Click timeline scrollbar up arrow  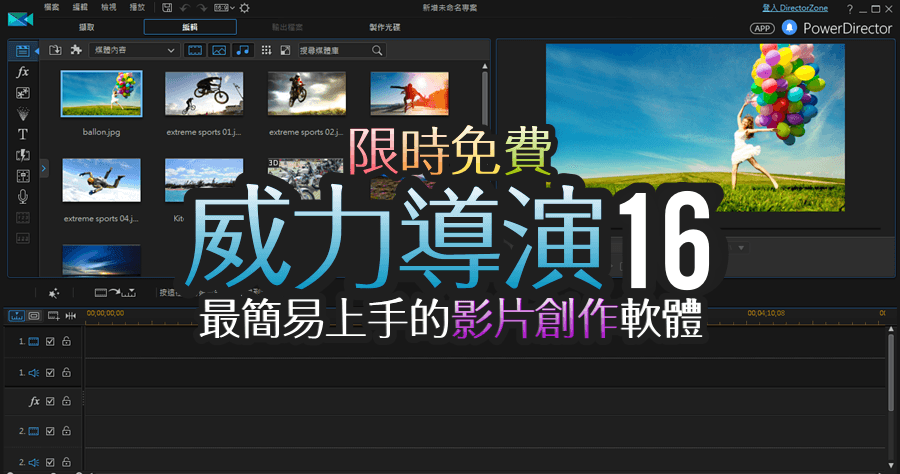coord(891,329)
